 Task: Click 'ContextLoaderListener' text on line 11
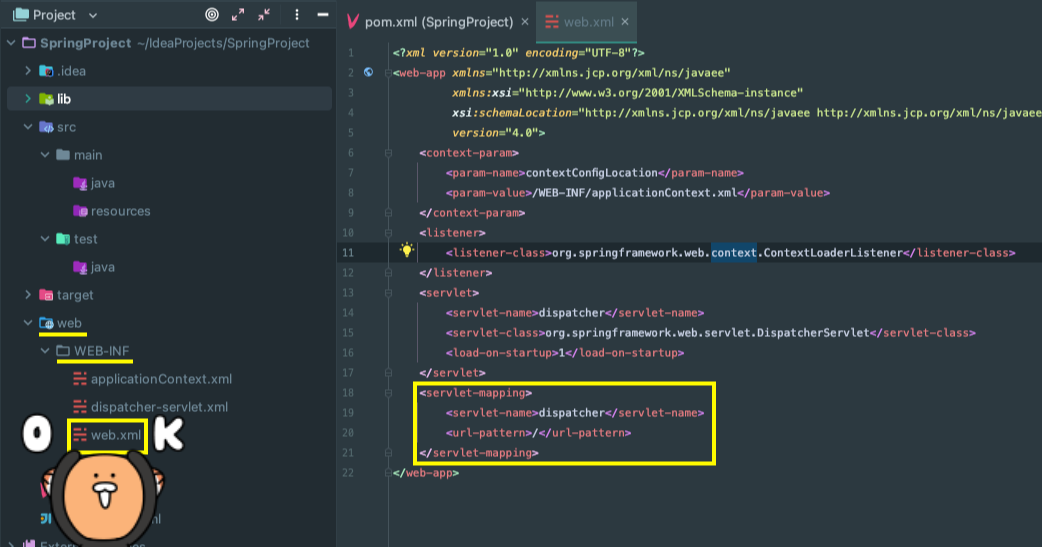tap(833, 253)
